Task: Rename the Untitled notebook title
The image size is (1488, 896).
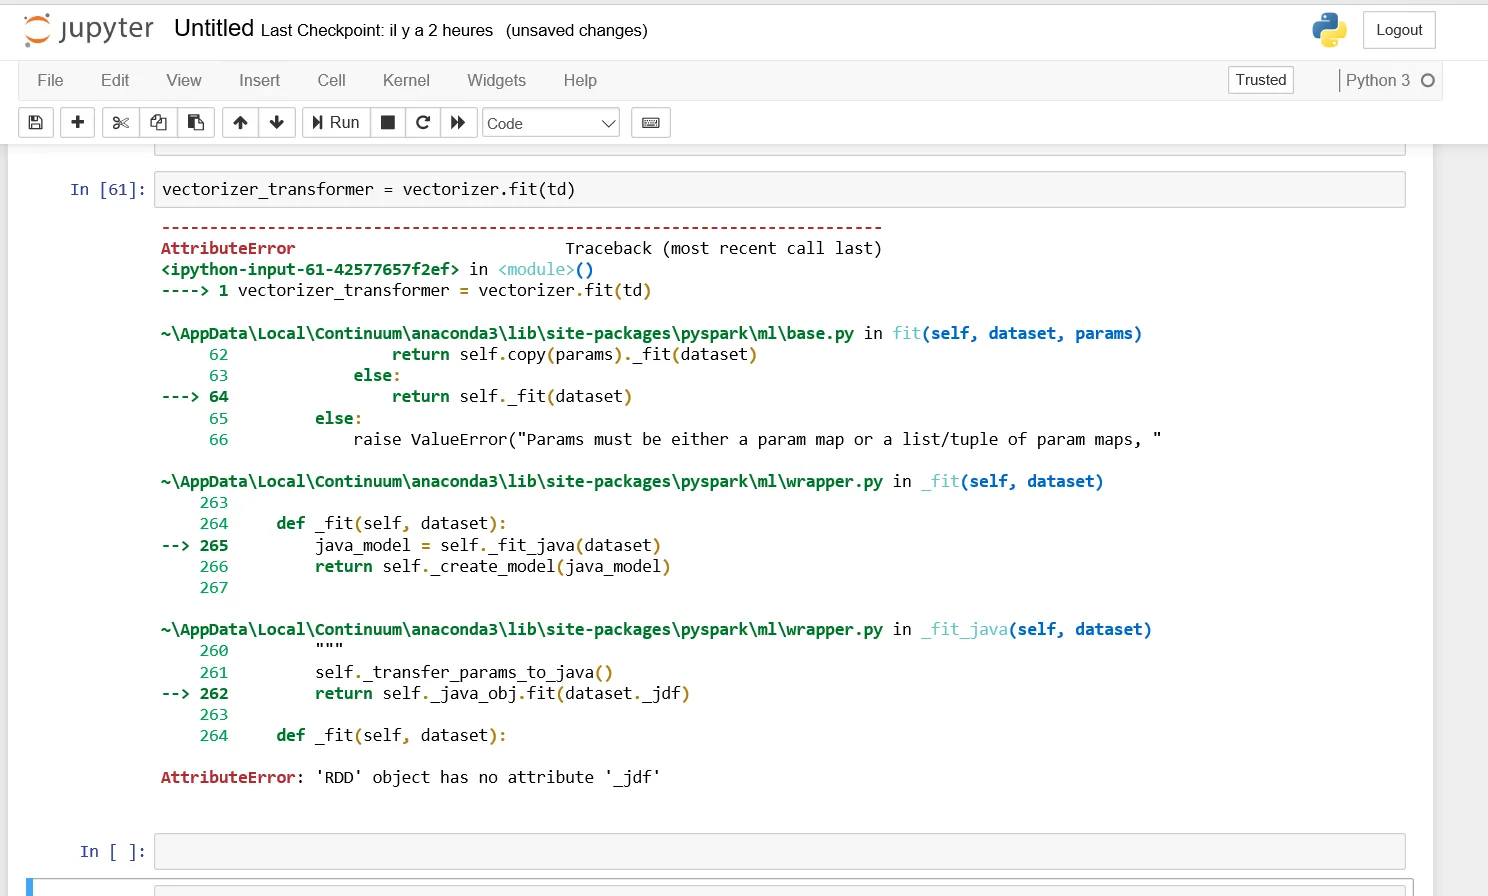Action: point(214,28)
